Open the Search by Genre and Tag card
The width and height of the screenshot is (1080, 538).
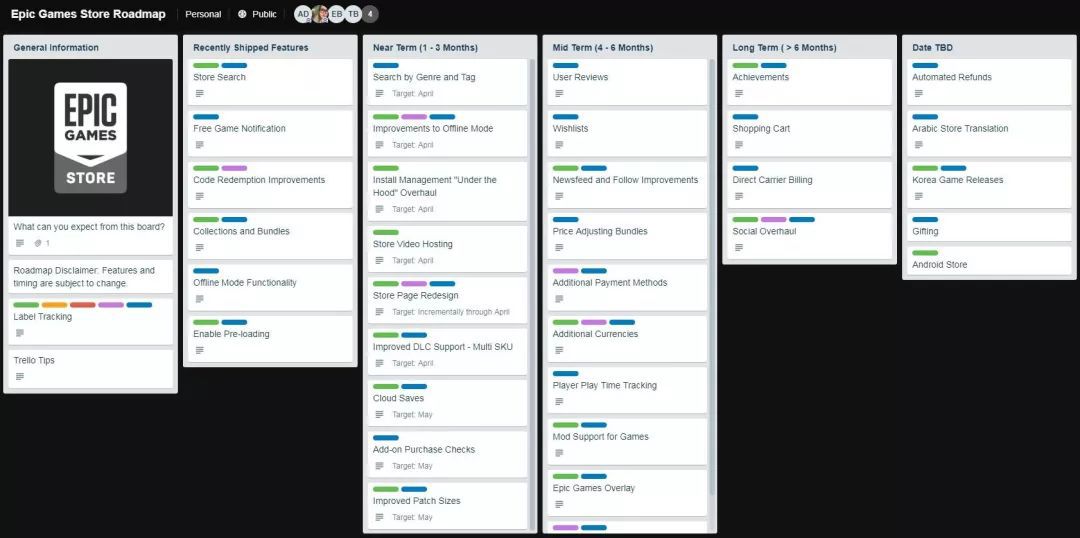click(447, 82)
